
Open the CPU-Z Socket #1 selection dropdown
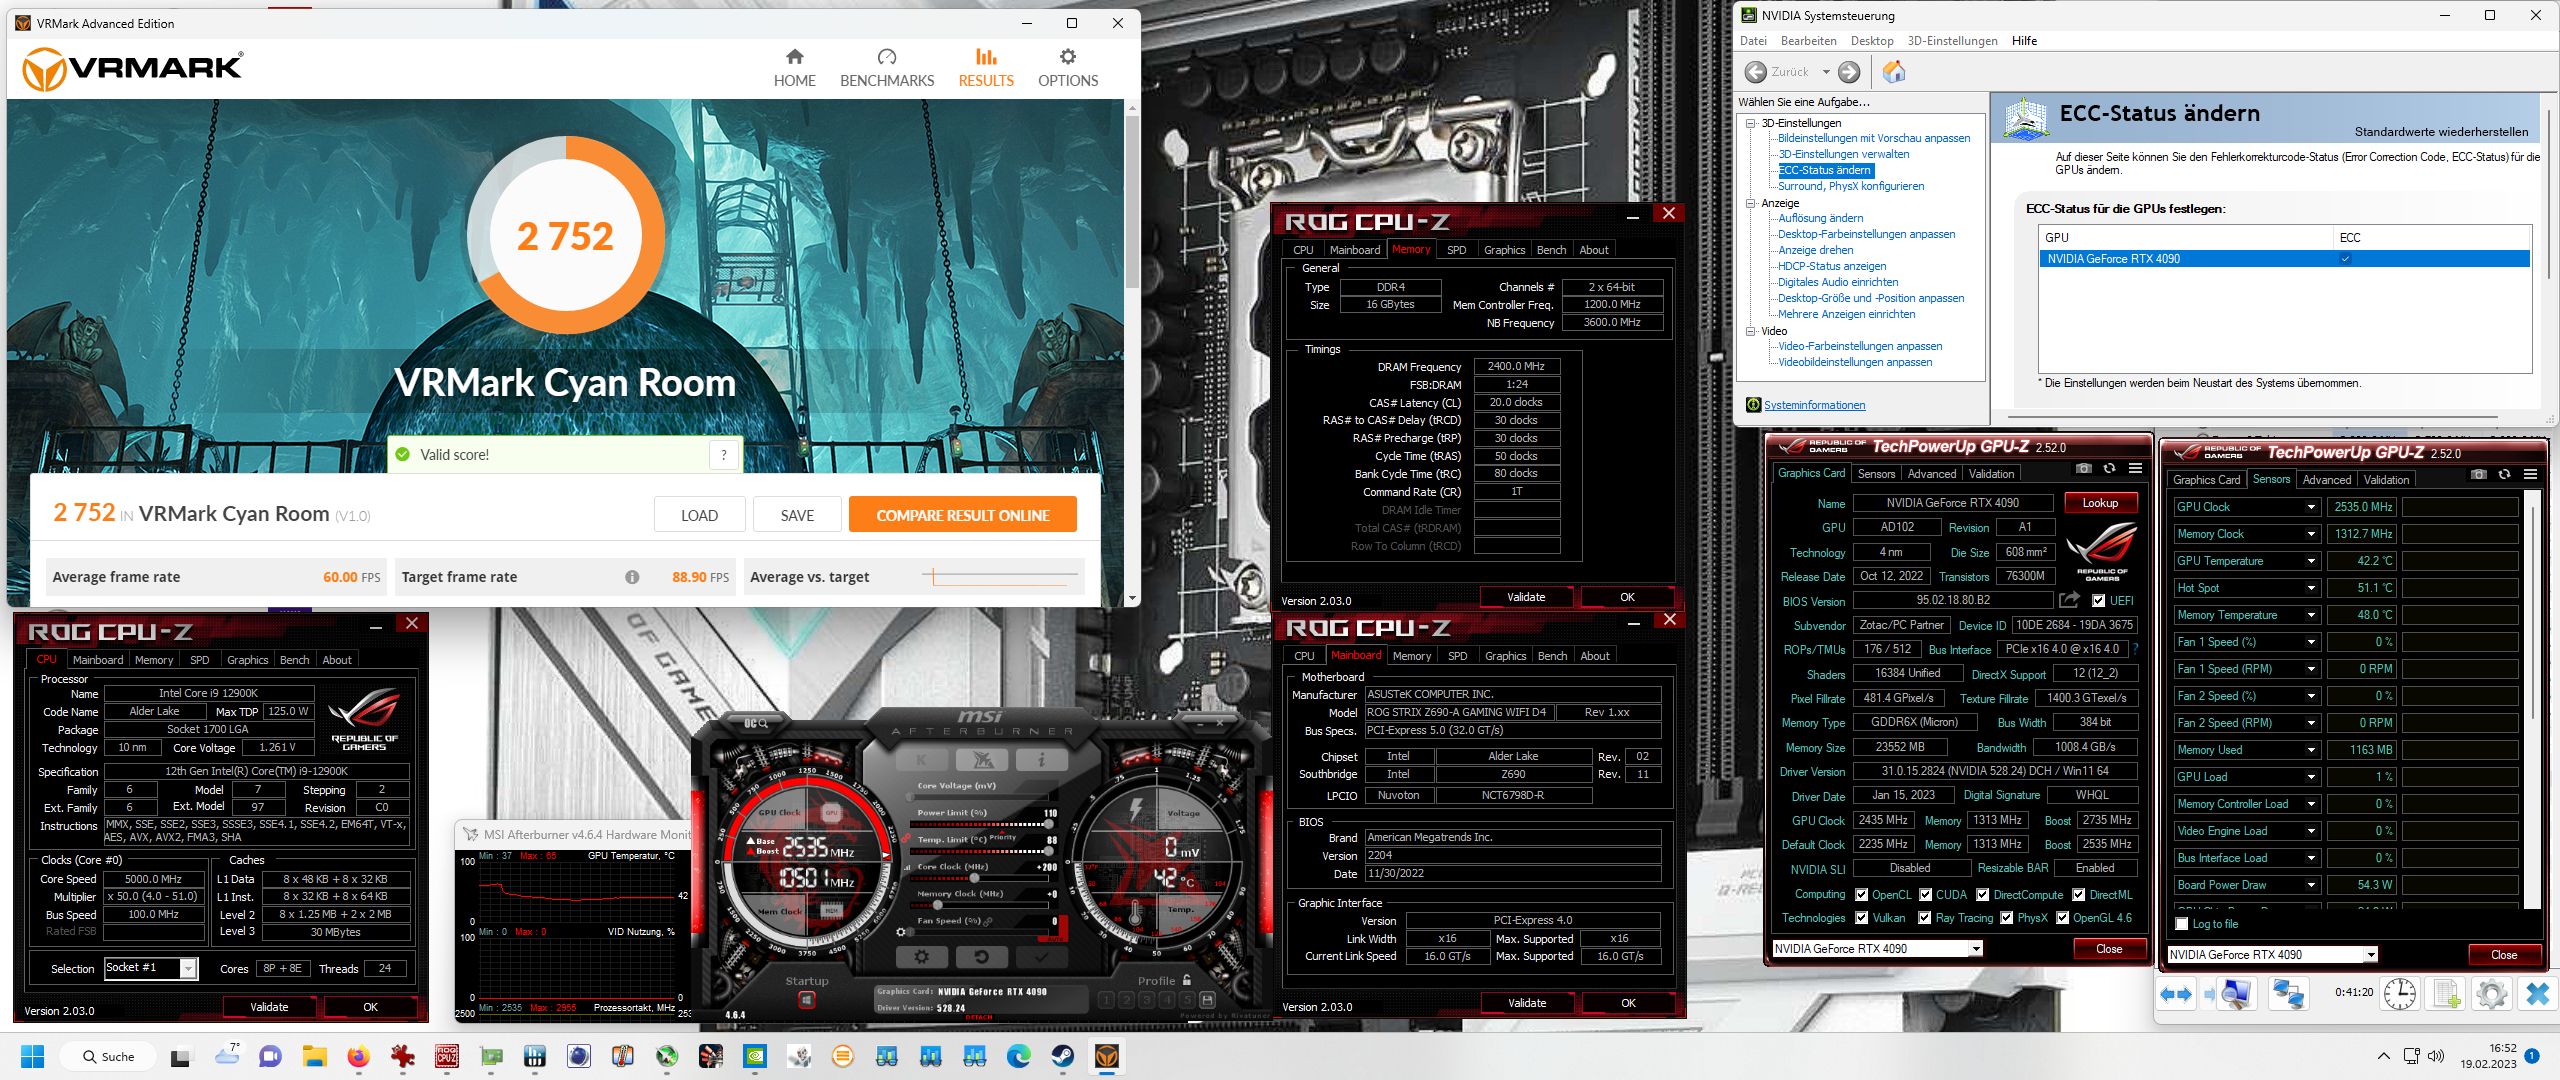187,968
